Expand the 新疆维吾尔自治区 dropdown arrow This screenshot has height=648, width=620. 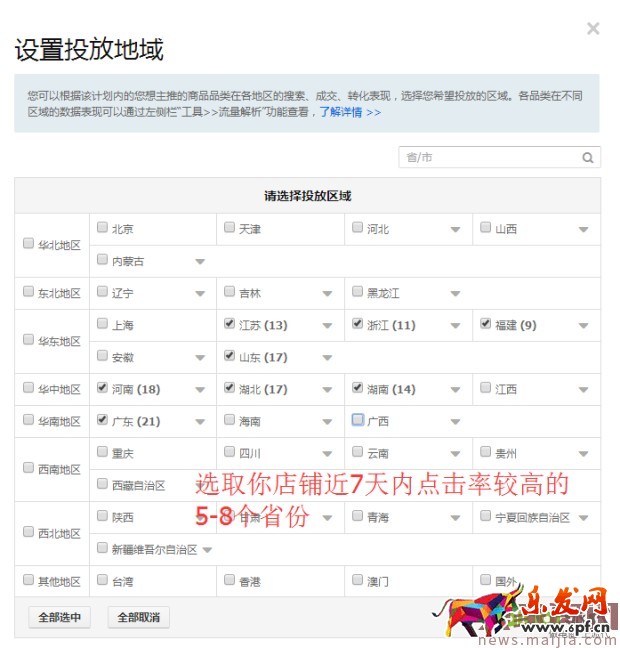pos(207,550)
